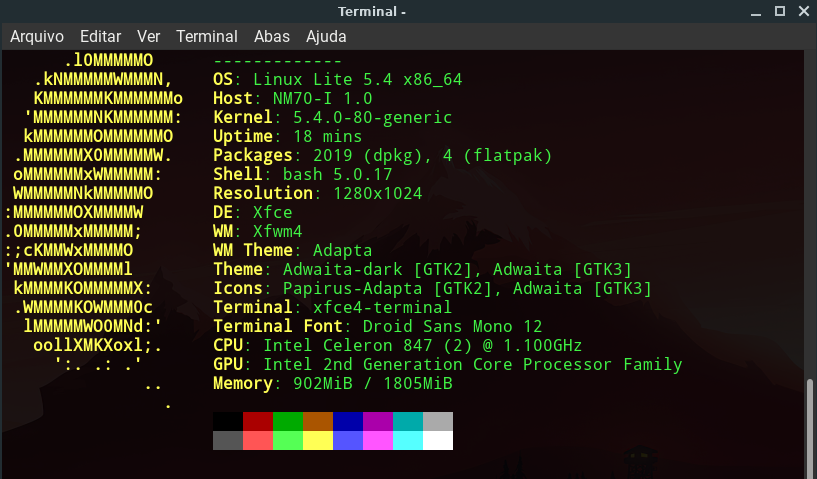Viewport: 817px width, 479px height.
Task: Open the Editar menu
Action: point(100,36)
